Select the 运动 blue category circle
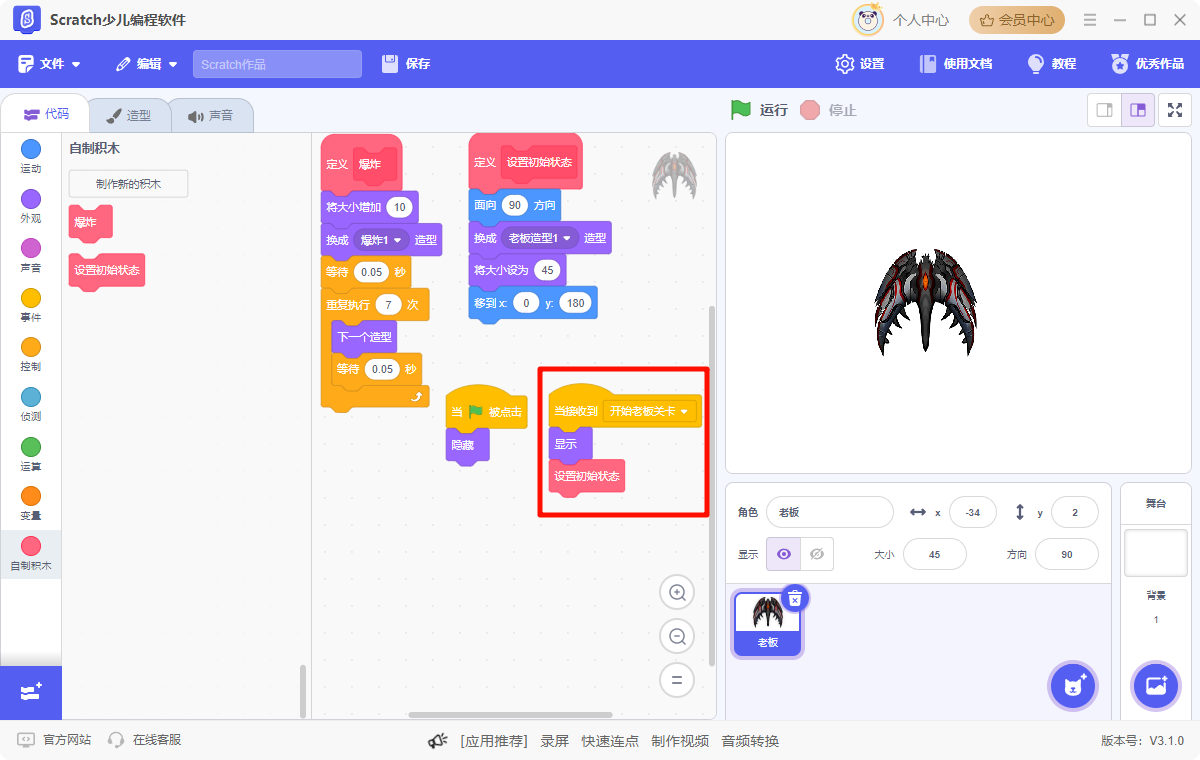 pos(31,150)
